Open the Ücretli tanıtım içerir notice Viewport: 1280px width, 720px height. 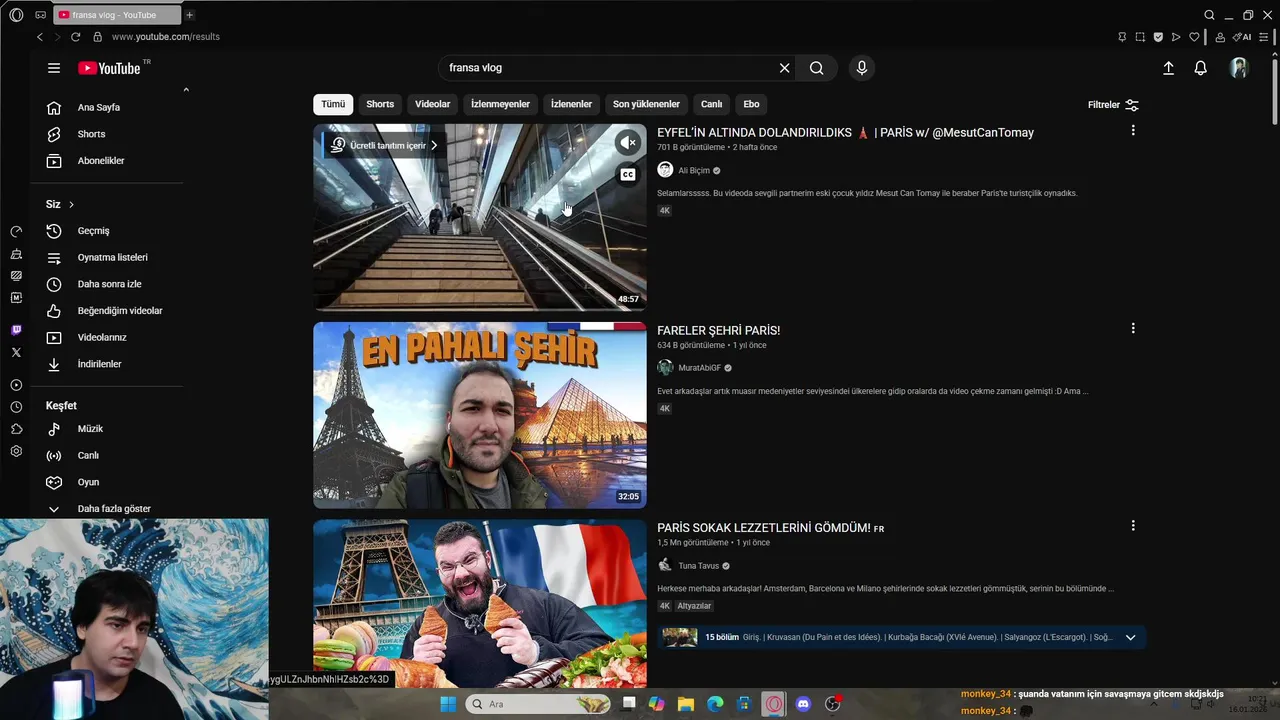click(x=384, y=145)
